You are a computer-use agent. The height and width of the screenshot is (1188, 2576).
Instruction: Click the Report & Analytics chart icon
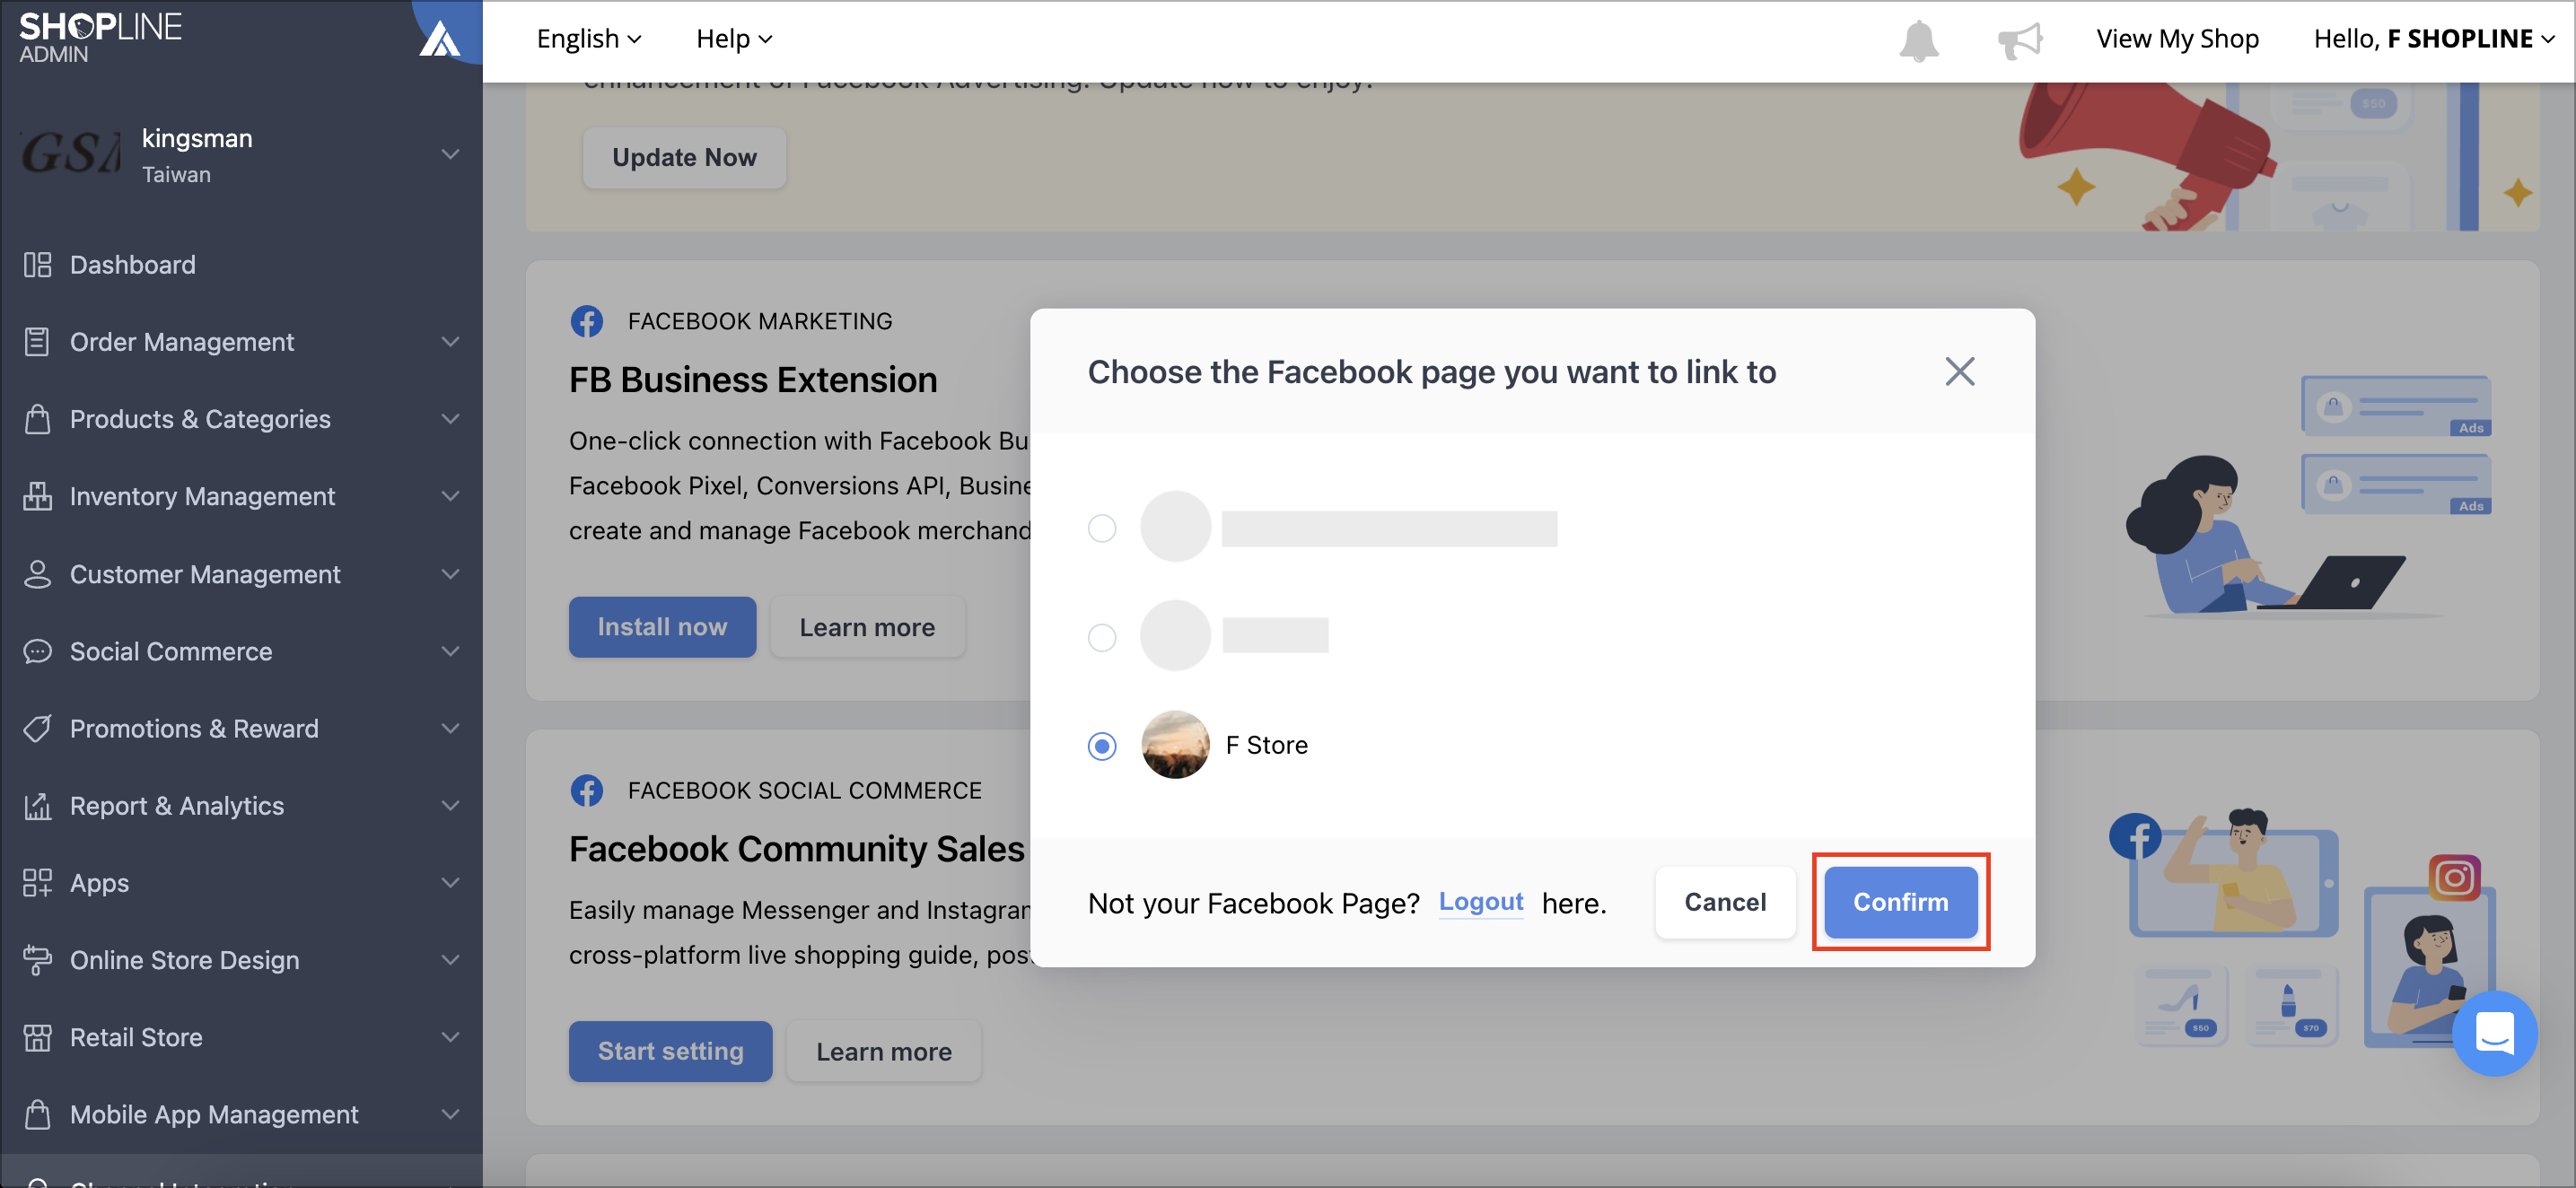37,806
